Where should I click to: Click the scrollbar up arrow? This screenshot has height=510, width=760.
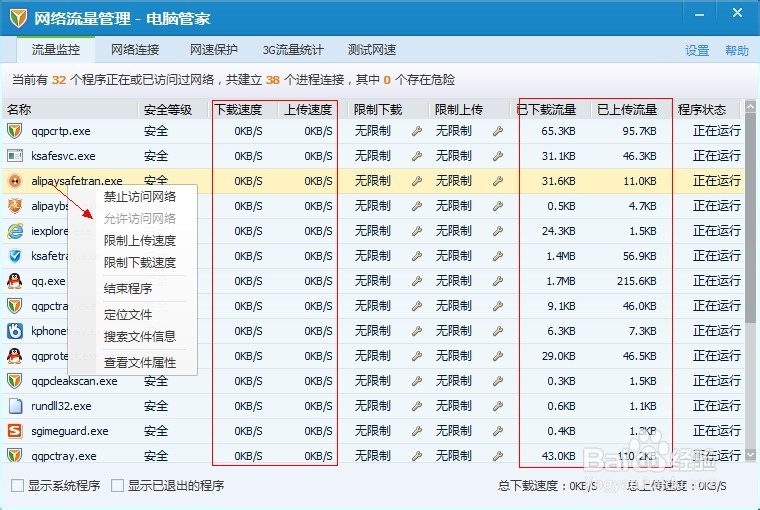(x=750, y=106)
